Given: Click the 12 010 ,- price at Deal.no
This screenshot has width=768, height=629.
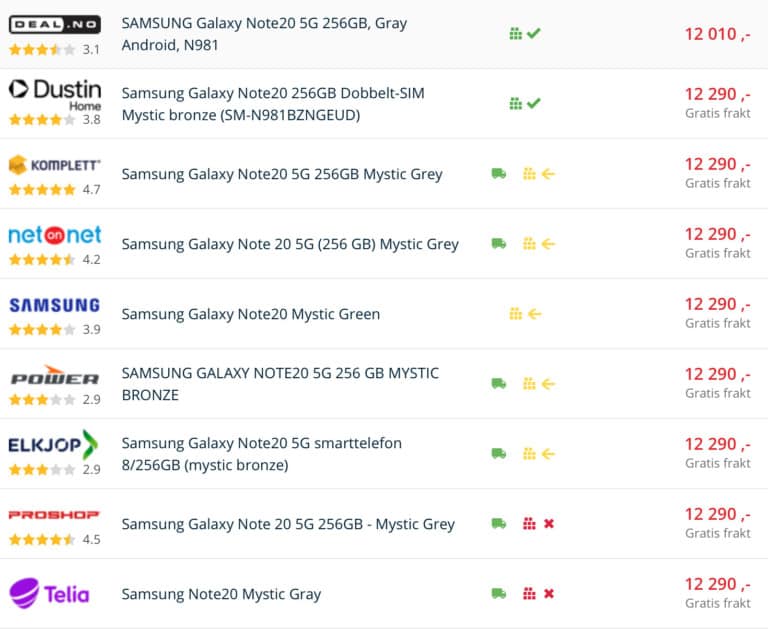Looking at the screenshot, I should [717, 34].
